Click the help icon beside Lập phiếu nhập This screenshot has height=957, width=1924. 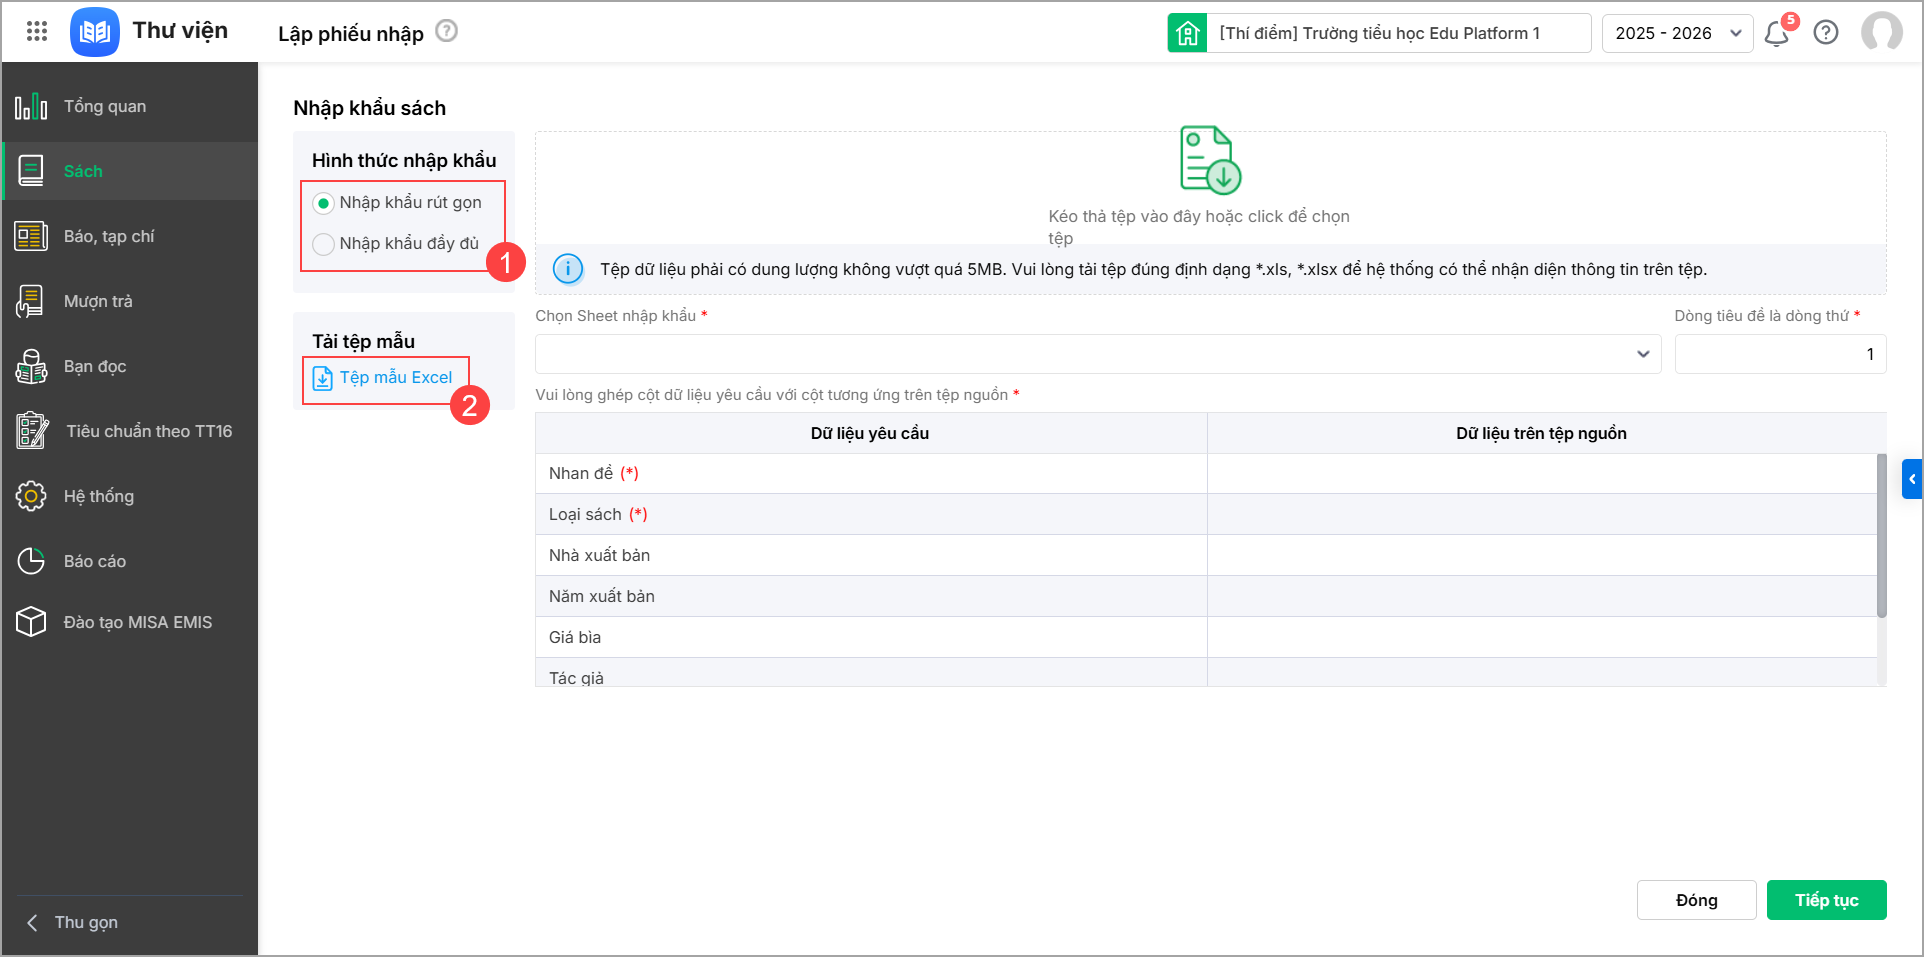tap(447, 31)
